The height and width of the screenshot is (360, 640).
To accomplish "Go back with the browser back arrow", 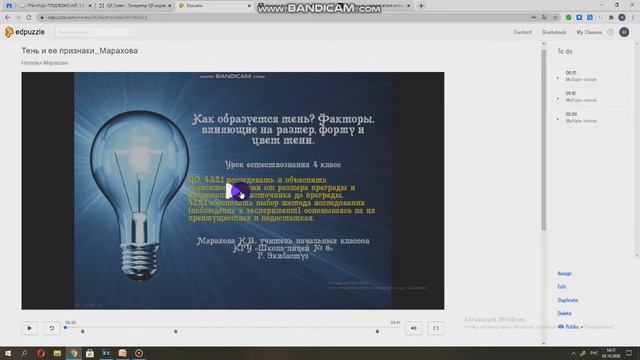I will 7,18.
